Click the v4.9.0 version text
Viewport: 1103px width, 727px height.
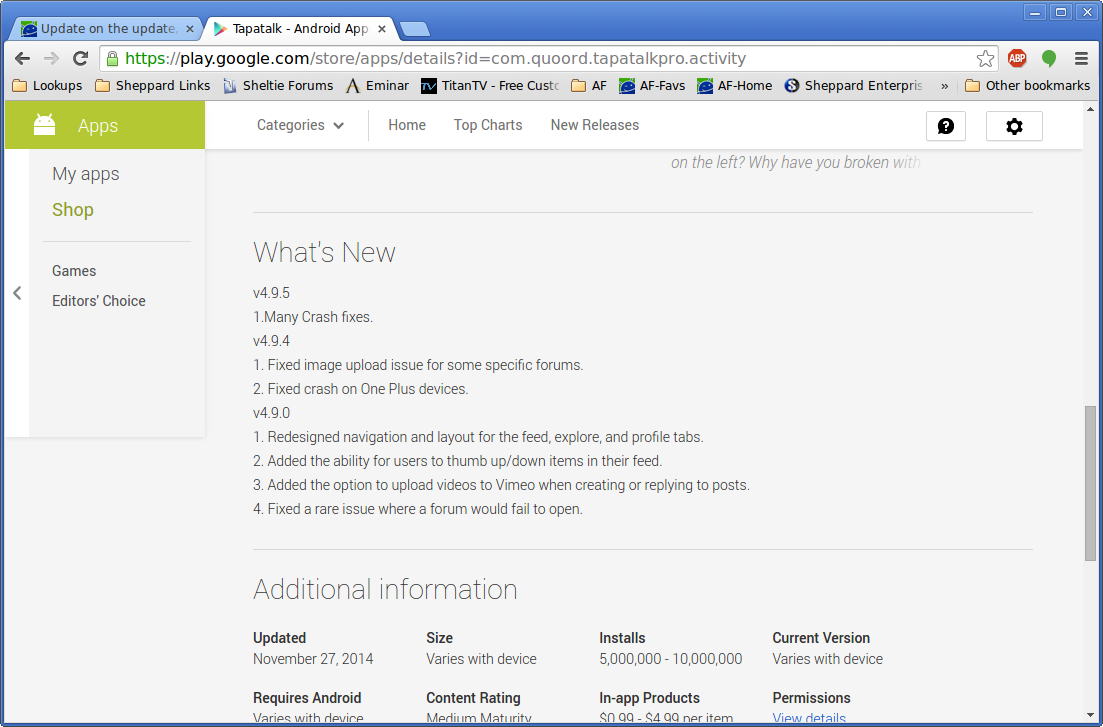pos(272,412)
